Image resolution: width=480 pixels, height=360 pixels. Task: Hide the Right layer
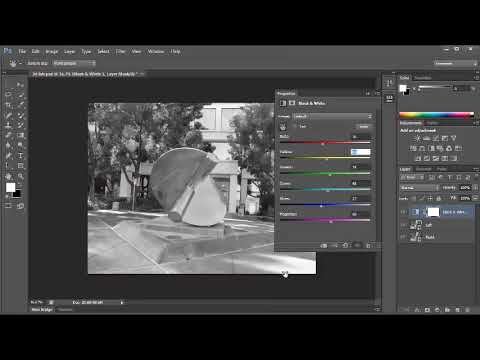pyautogui.click(x=403, y=237)
